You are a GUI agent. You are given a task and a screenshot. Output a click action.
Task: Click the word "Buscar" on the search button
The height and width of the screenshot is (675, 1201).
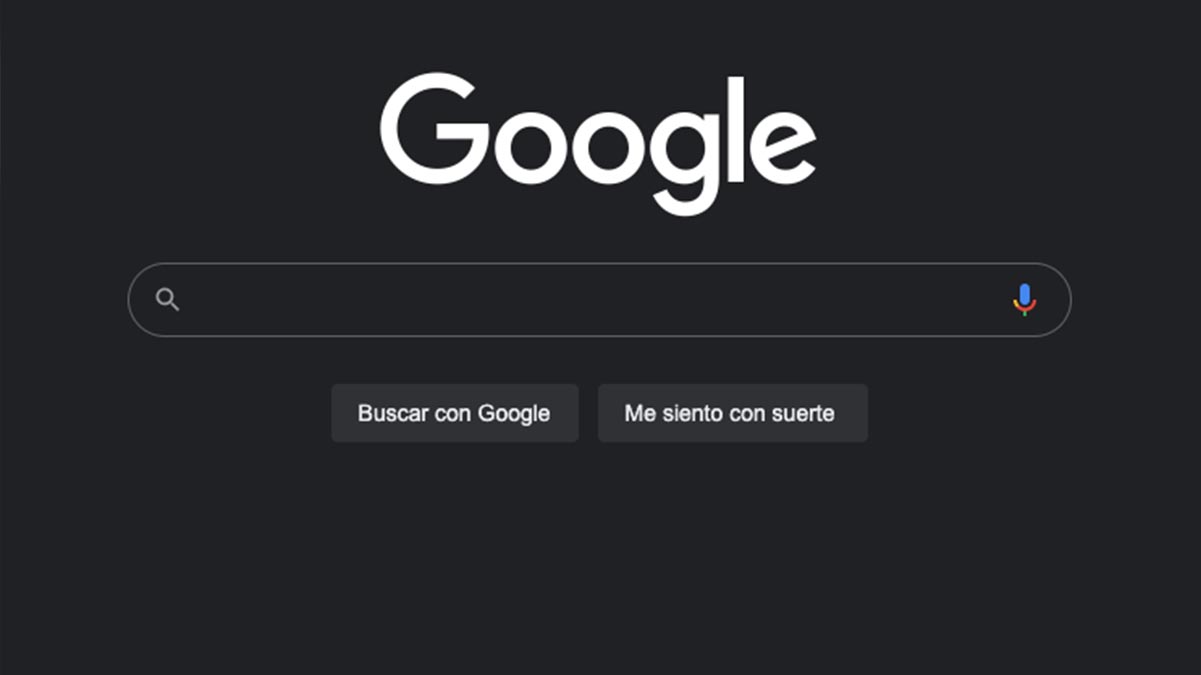(x=392, y=413)
